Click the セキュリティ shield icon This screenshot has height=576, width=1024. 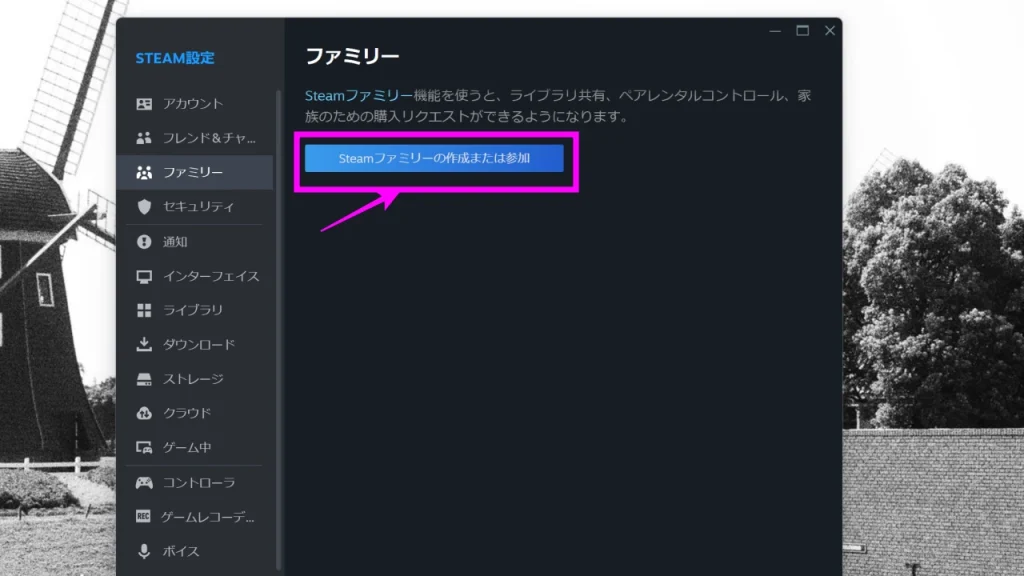click(144, 206)
